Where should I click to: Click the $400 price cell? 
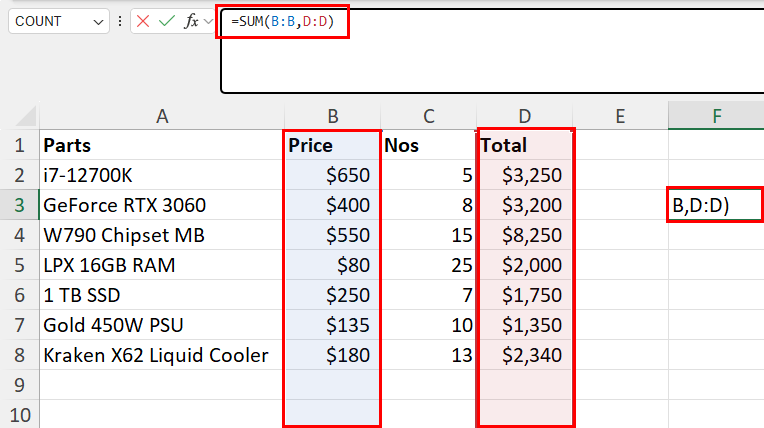point(332,205)
